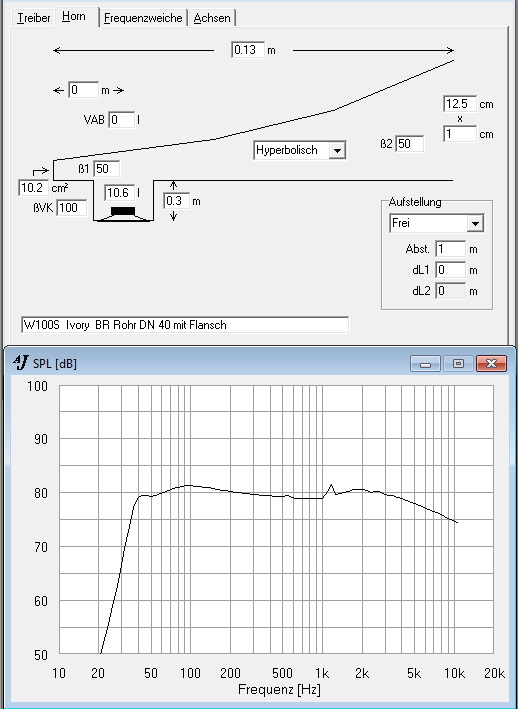Maximize the SPL [dB] window
The image size is (518, 709).
[x=458, y=364]
